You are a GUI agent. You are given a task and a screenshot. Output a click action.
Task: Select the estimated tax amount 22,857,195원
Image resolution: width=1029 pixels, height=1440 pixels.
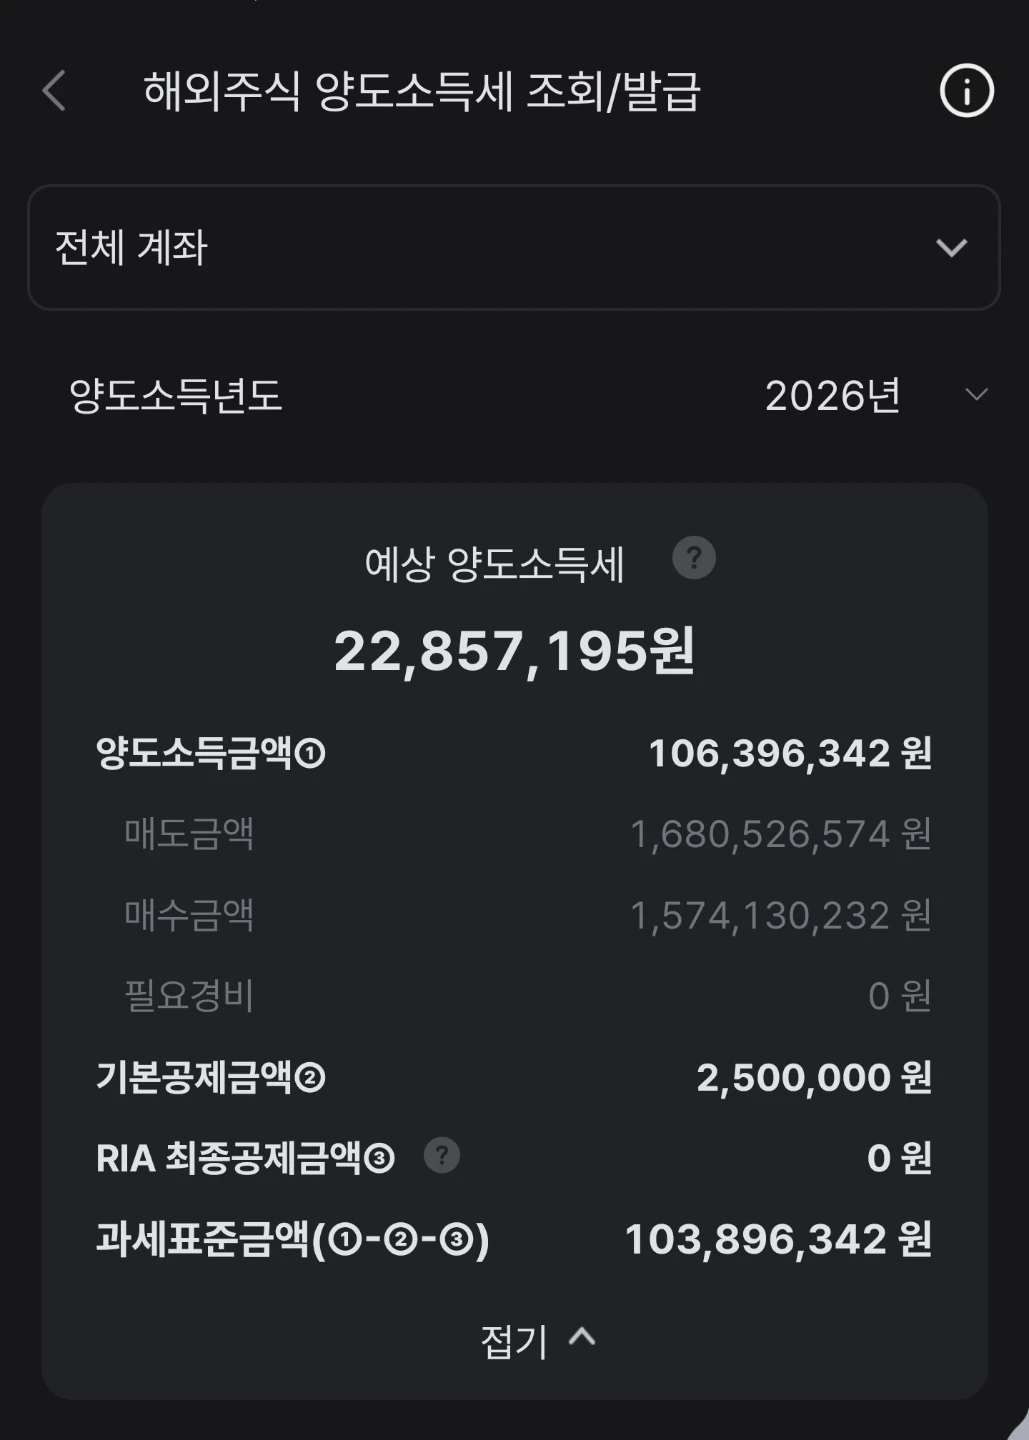(514, 651)
